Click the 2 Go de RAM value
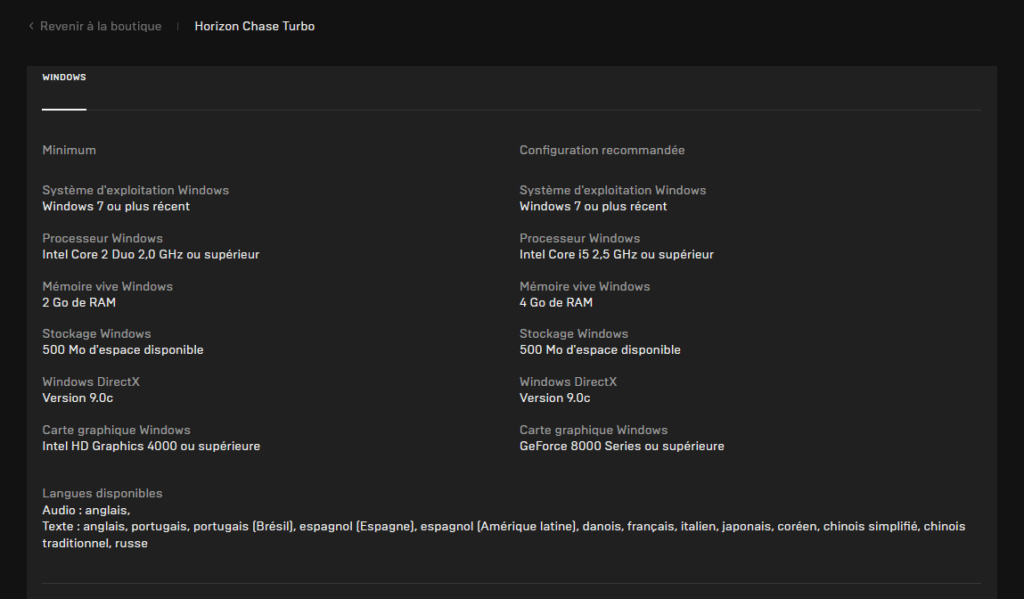The width and height of the screenshot is (1024, 599). [79, 302]
